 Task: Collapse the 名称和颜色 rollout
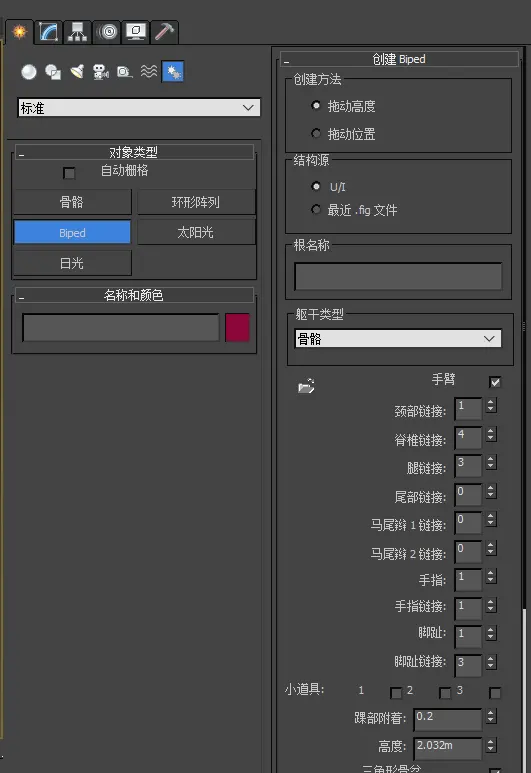134,295
